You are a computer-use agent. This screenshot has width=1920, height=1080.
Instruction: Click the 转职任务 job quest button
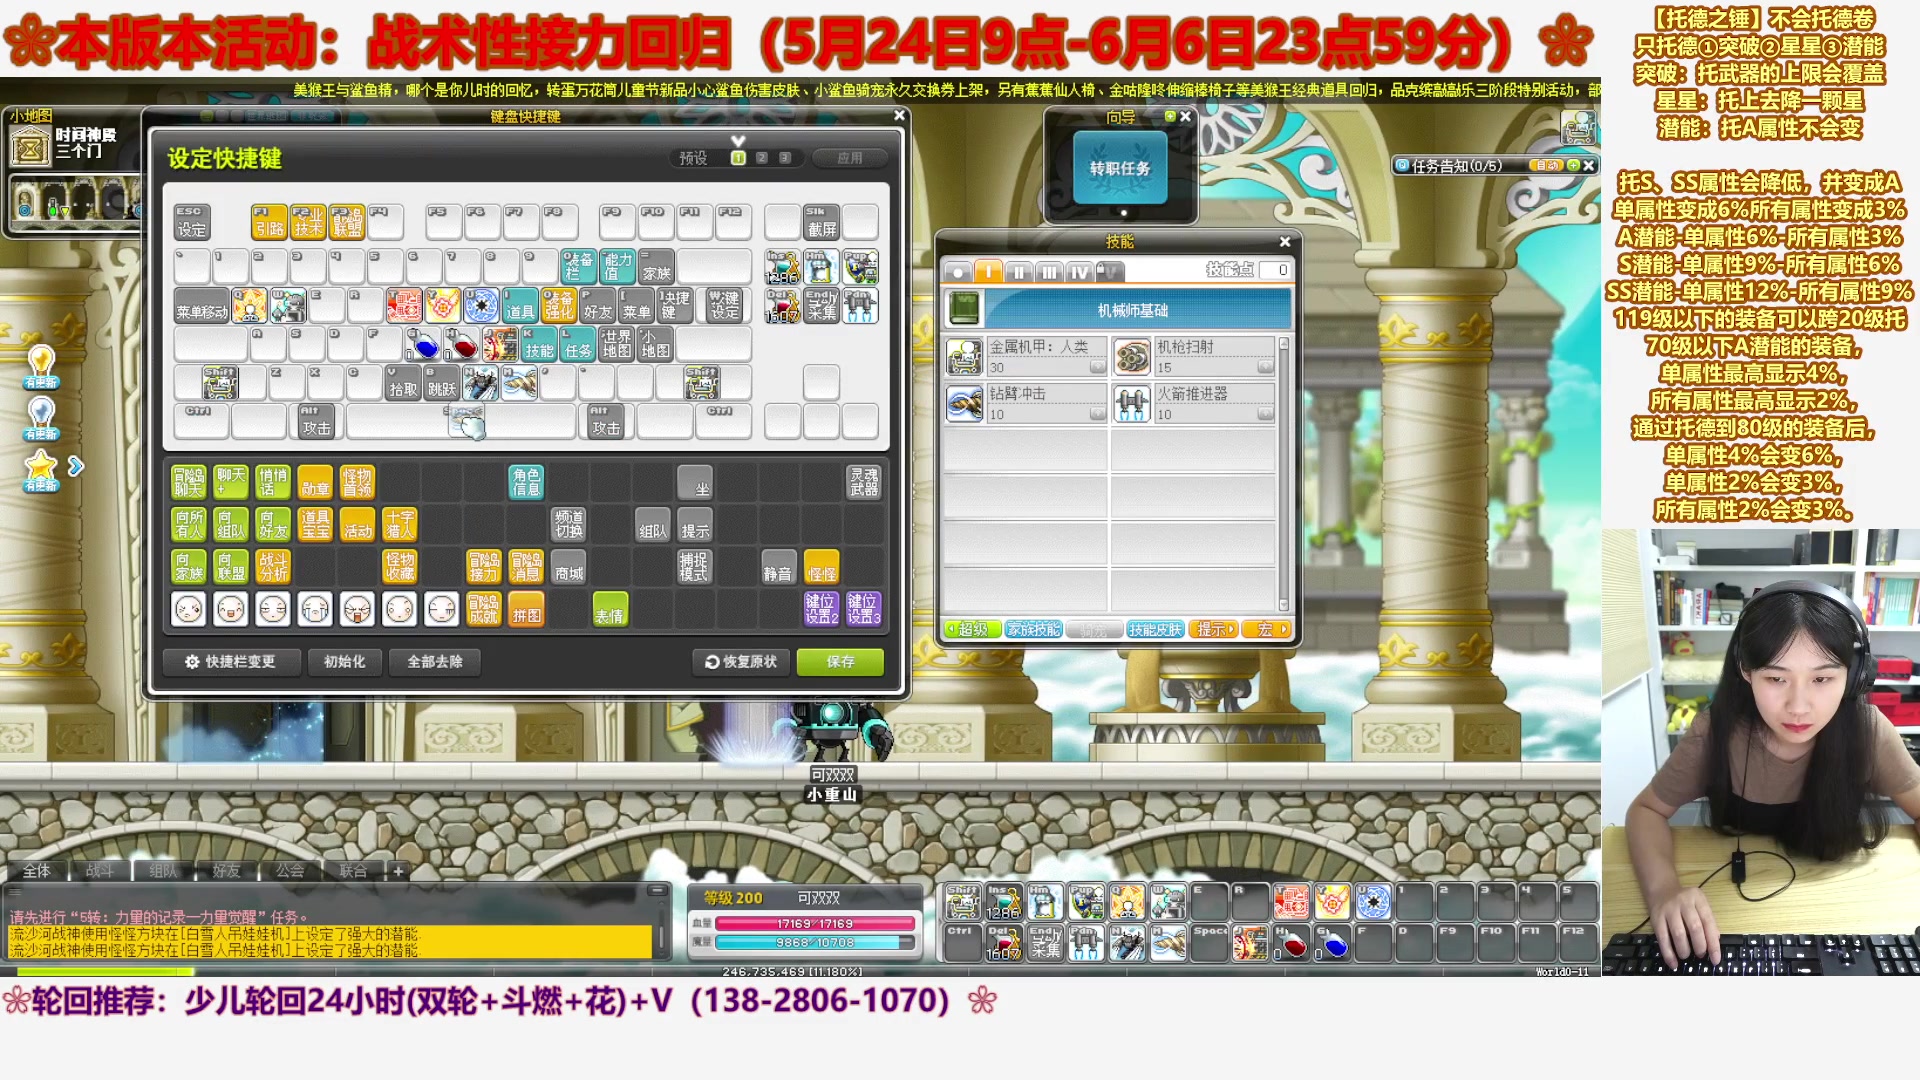1120,168
